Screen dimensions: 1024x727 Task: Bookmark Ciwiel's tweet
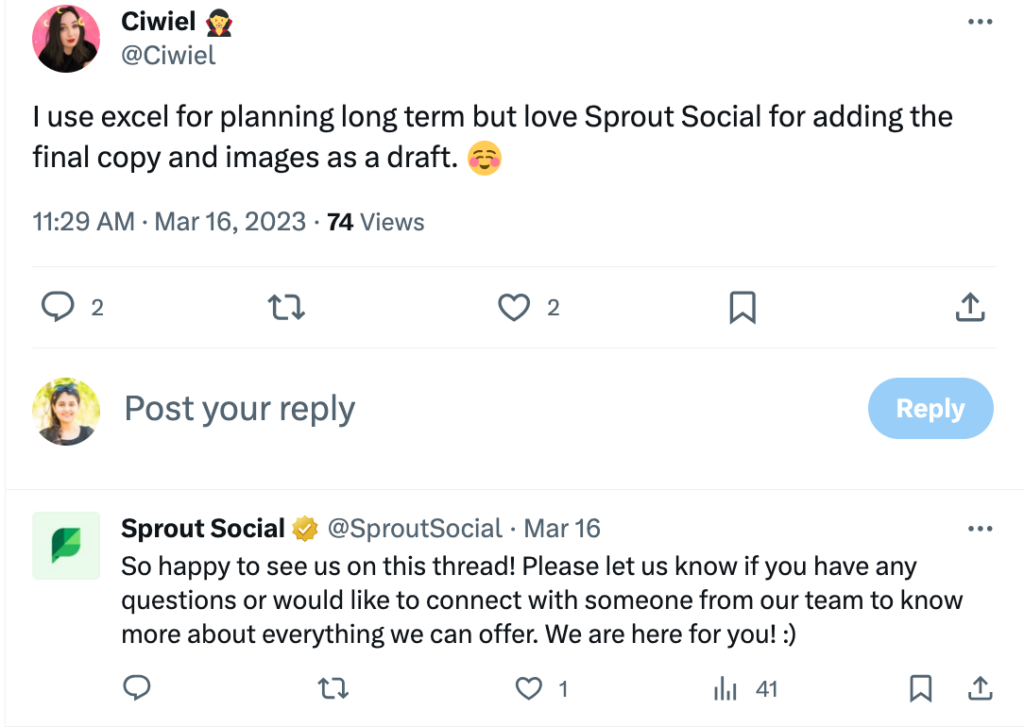(x=742, y=308)
